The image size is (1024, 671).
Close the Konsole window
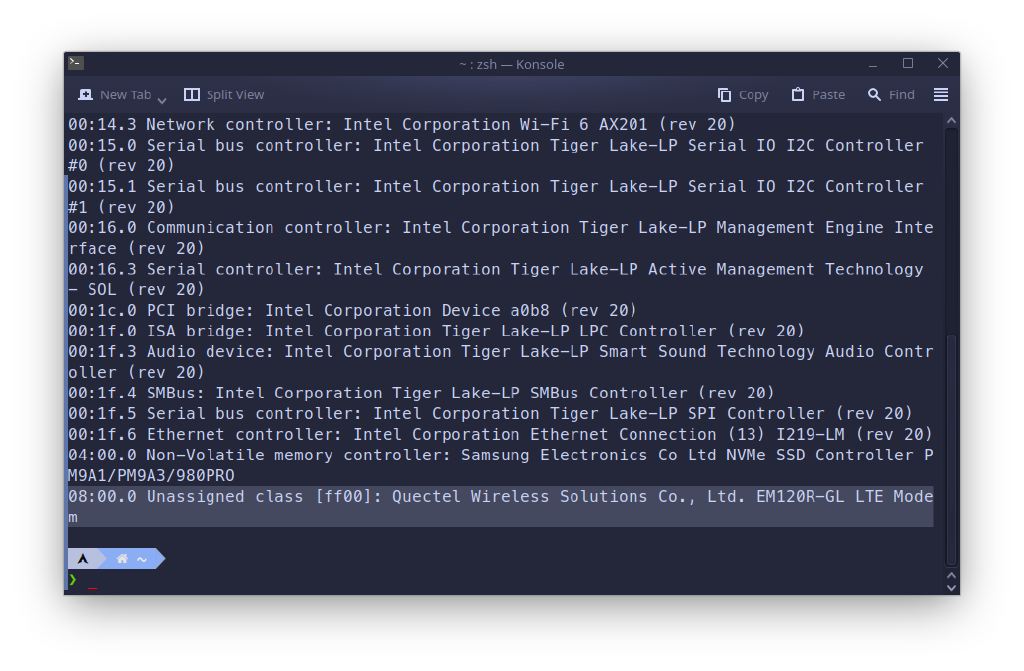942,63
